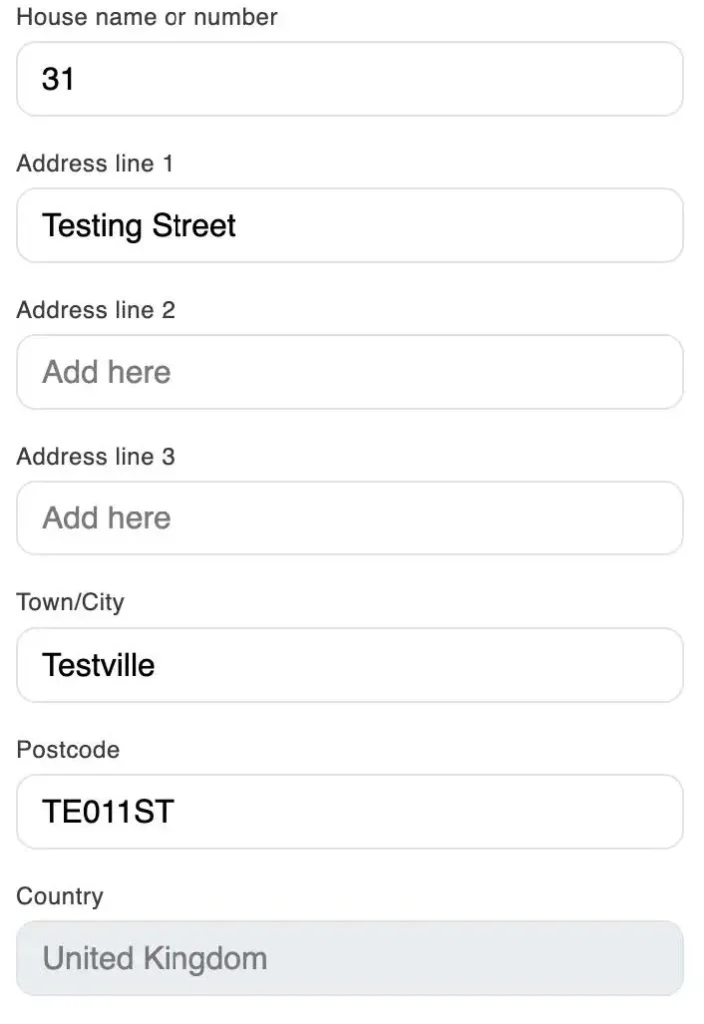This screenshot has height=1024, width=704.
Task: Click the Address line 3 field
Action: click(x=350, y=517)
